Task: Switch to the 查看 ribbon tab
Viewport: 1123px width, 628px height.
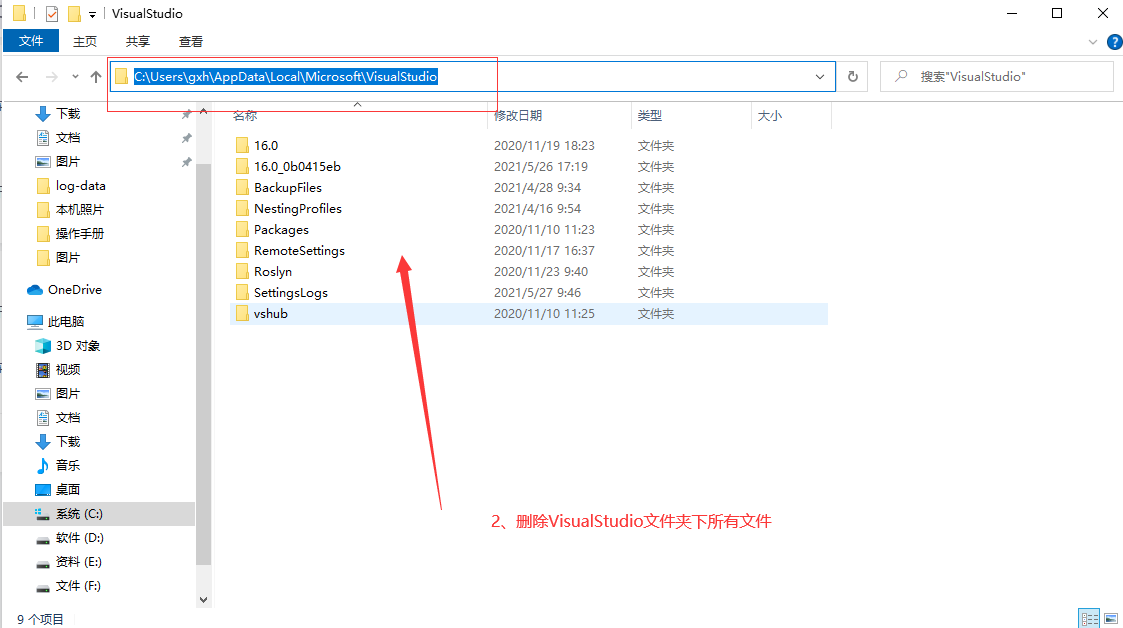Action: (191, 42)
